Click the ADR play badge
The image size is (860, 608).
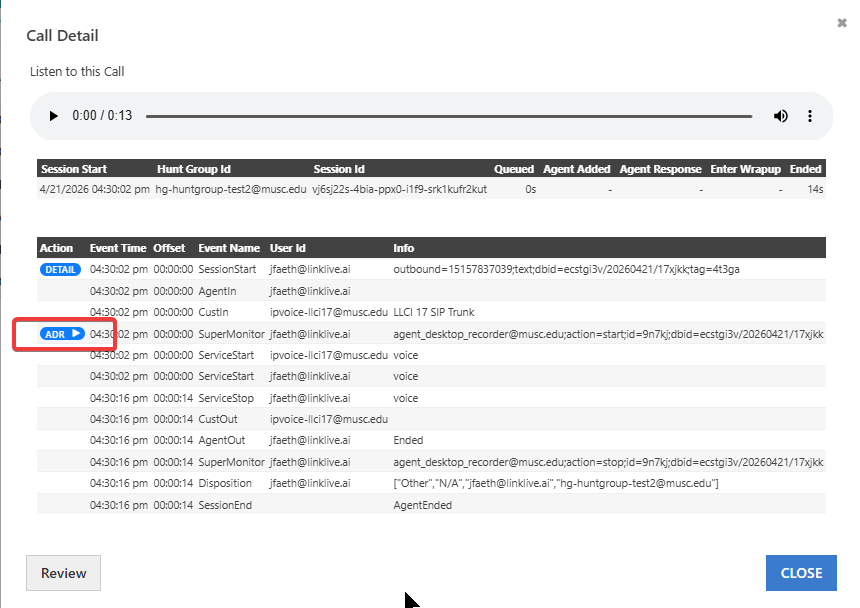click(x=62, y=334)
